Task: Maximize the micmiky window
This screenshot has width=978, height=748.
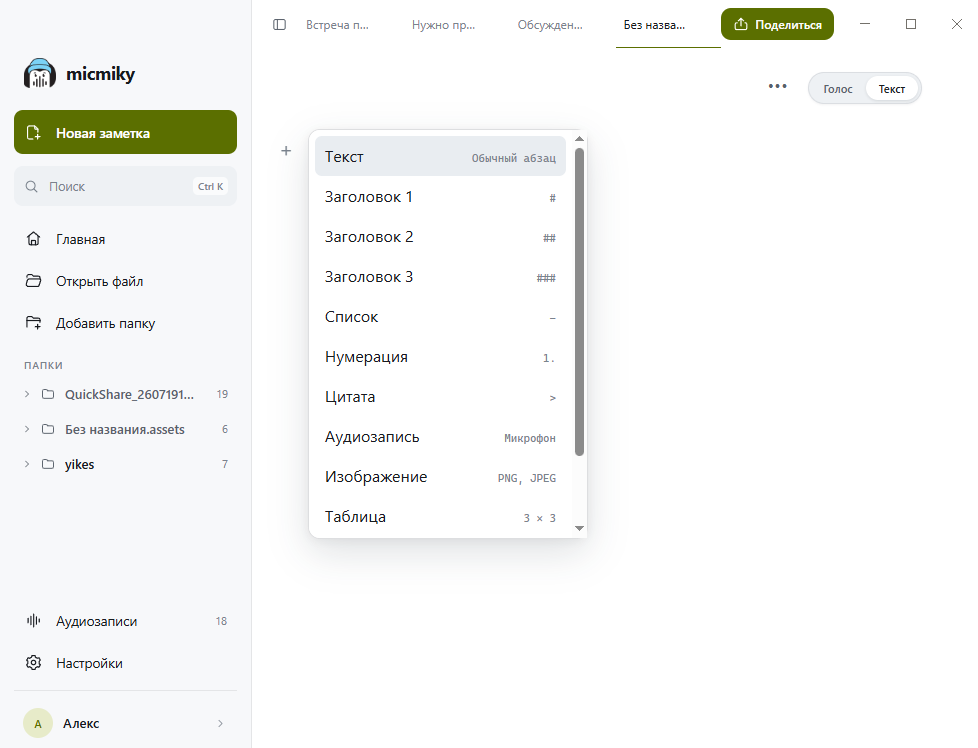Action: coord(911,24)
